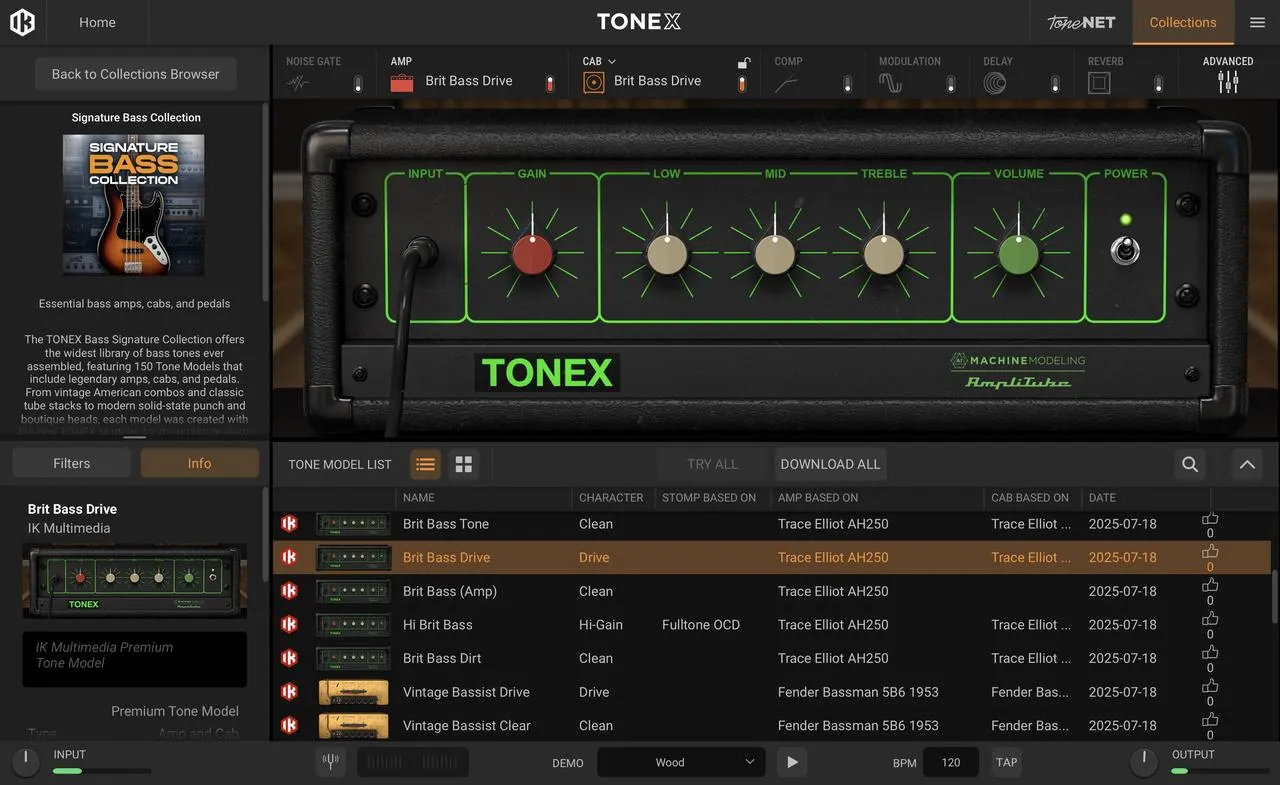Select the Delay concentric circles icon
The image size is (1280, 785).
click(x=995, y=84)
